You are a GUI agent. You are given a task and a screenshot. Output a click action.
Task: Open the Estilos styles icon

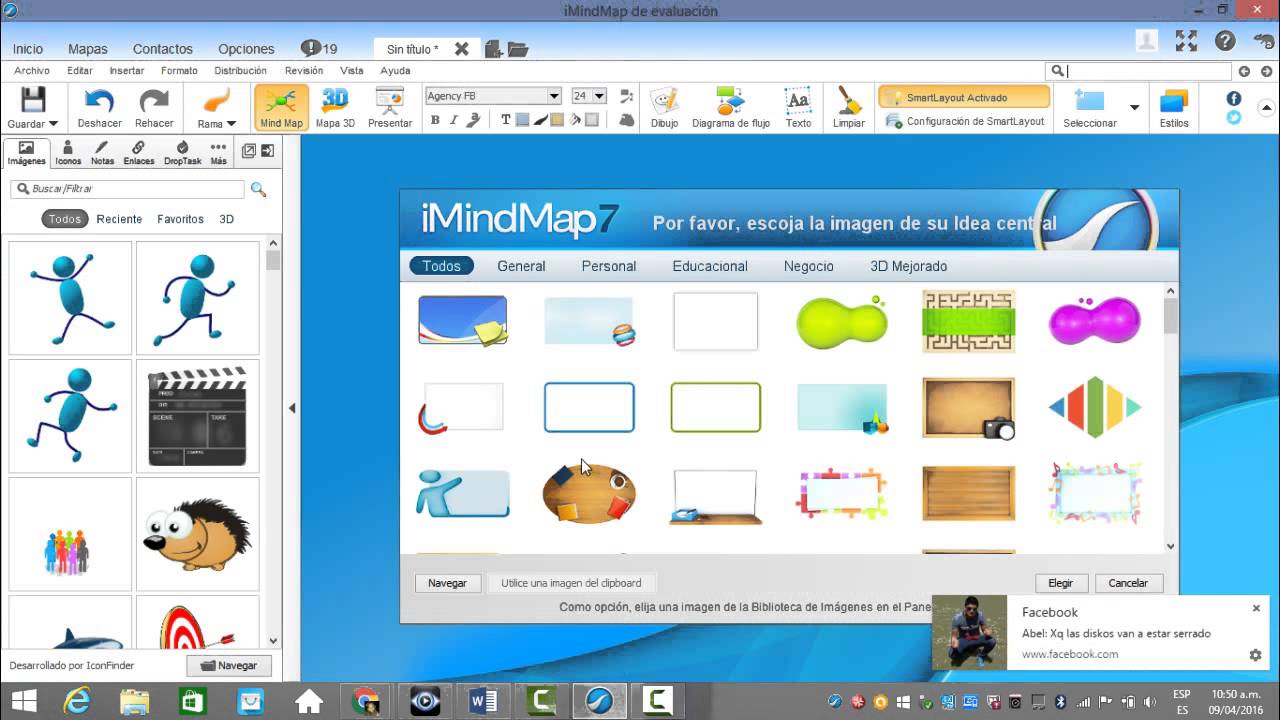point(1174,100)
